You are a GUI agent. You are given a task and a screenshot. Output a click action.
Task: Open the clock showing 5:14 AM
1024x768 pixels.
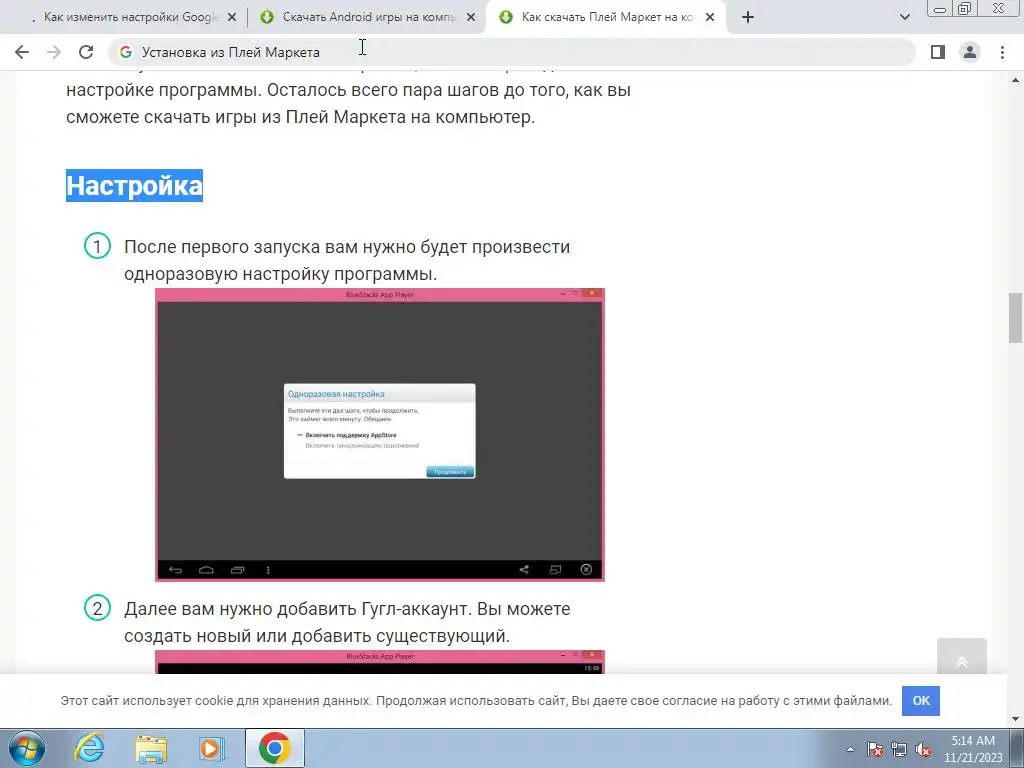click(x=973, y=749)
